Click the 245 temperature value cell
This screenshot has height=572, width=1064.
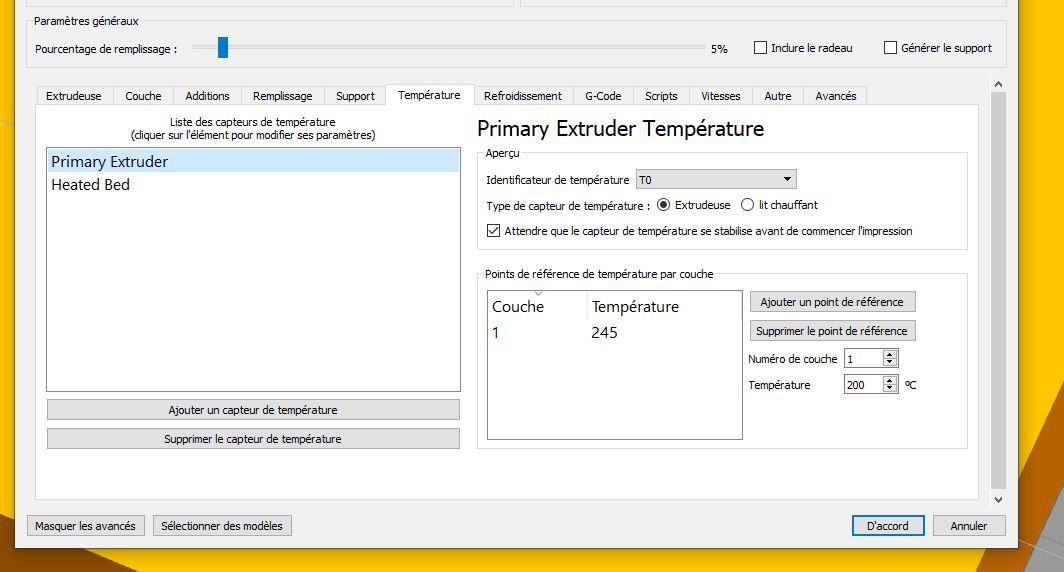click(604, 332)
